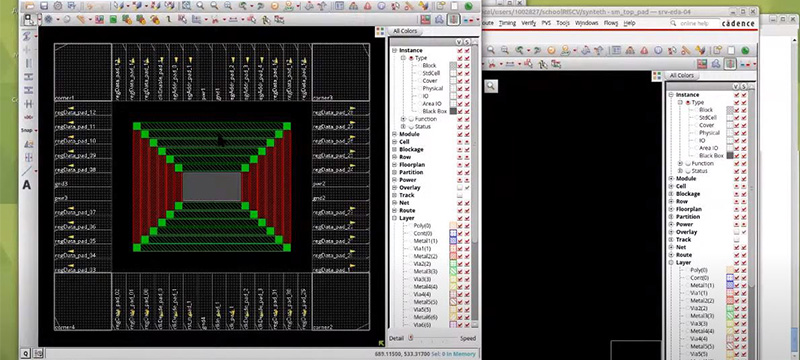Image resolution: width=800 pixels, height=360 pixels.
Task: Toggle Route visibility checkbox in right window panel
Action: pyautogui.click(x=736, y=255)
